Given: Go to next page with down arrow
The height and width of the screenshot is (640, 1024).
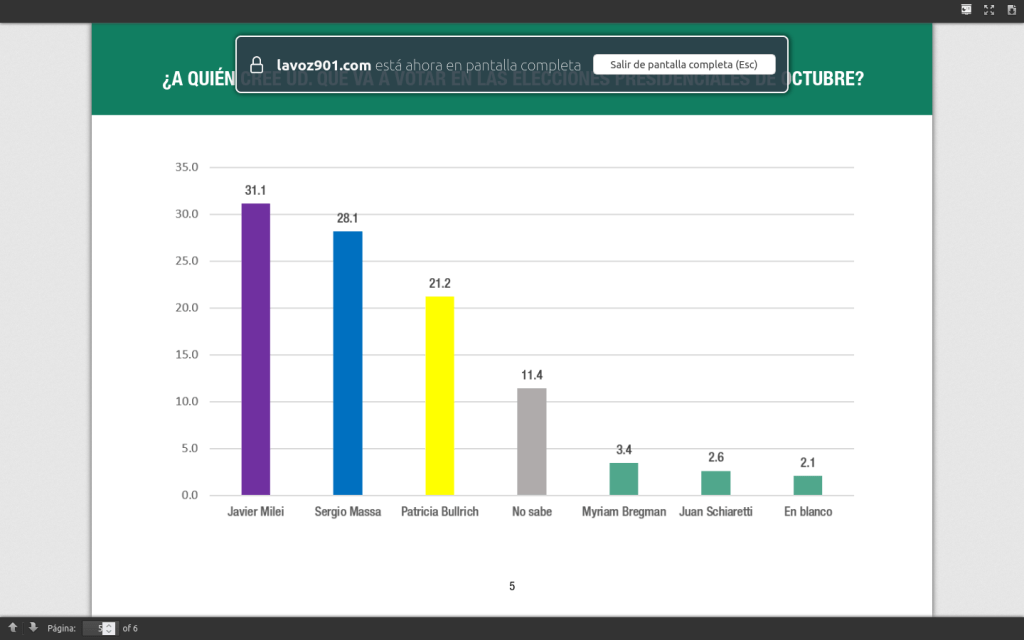Looking at the screenshot, I should coord(32,627).
